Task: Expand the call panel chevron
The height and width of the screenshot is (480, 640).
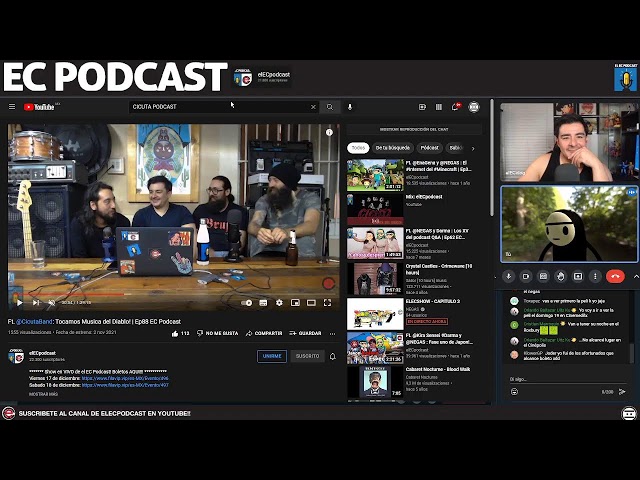Action: [x=636, y=276]
